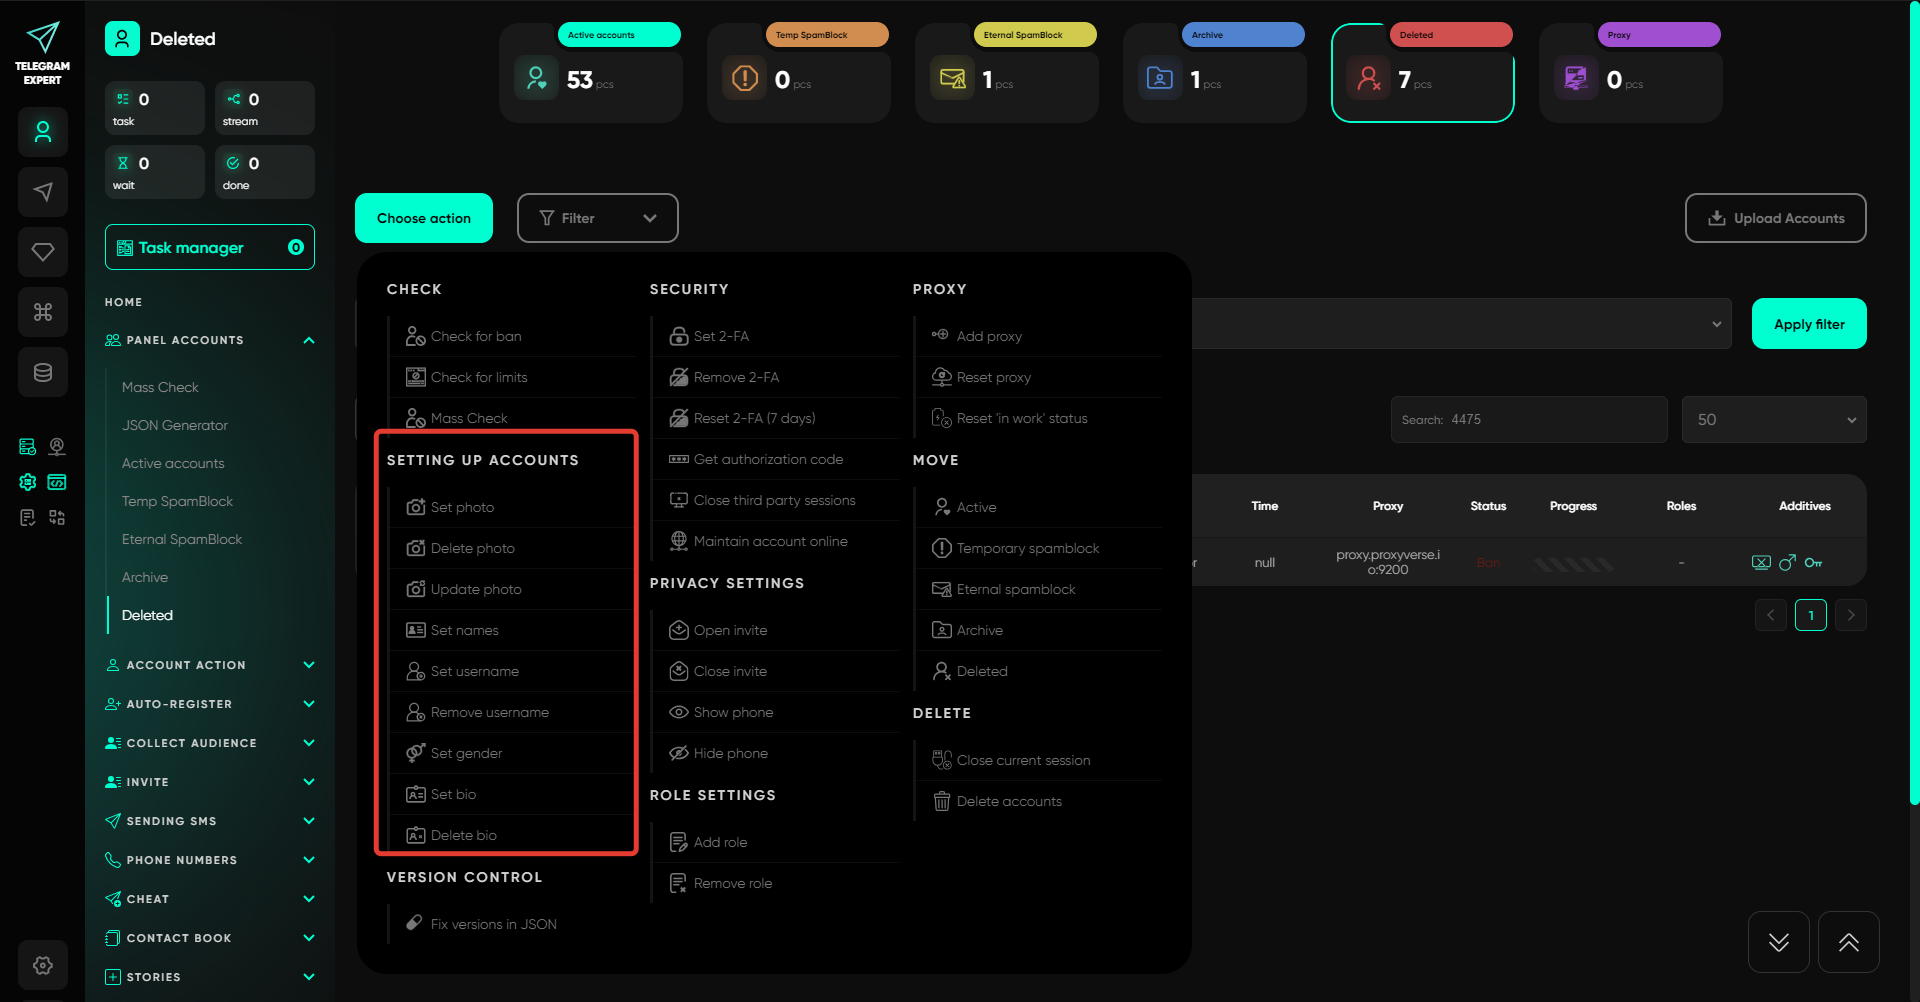
Task: Click the key icon in Additives column
Action: pyautogui.click(x=1813, y=563)
